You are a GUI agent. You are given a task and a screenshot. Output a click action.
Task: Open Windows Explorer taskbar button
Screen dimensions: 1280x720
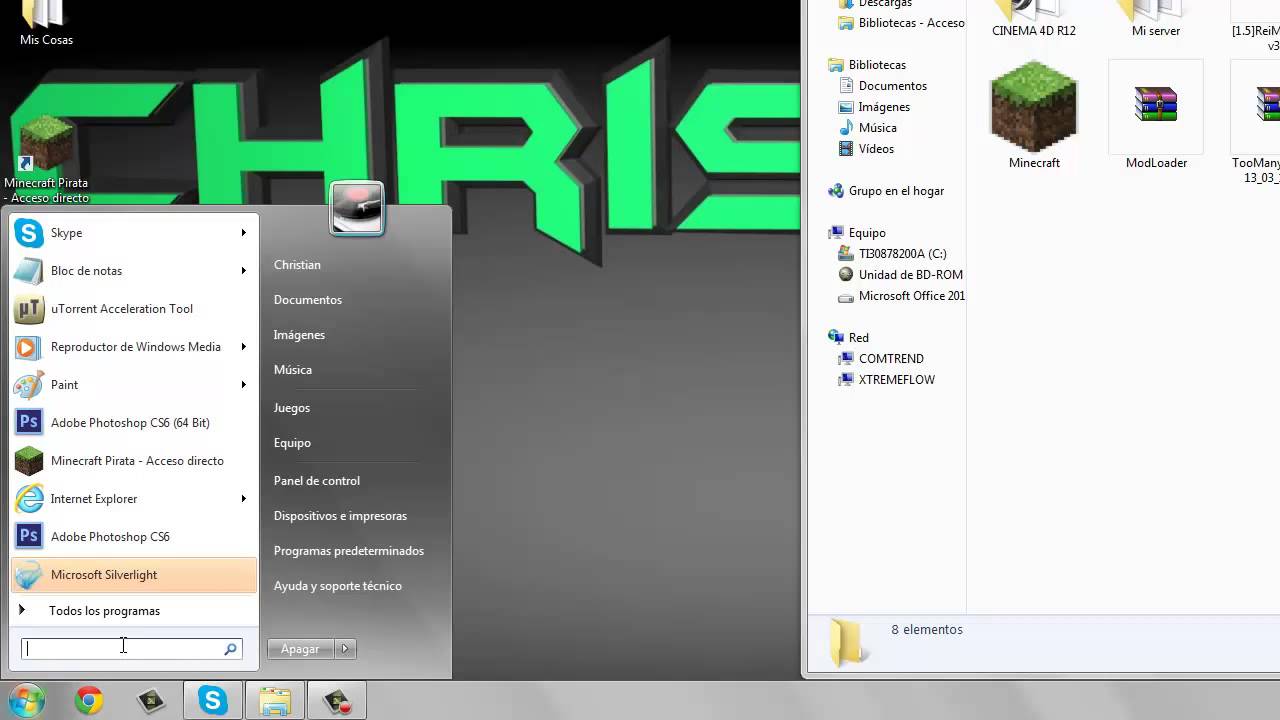(275, 702)
